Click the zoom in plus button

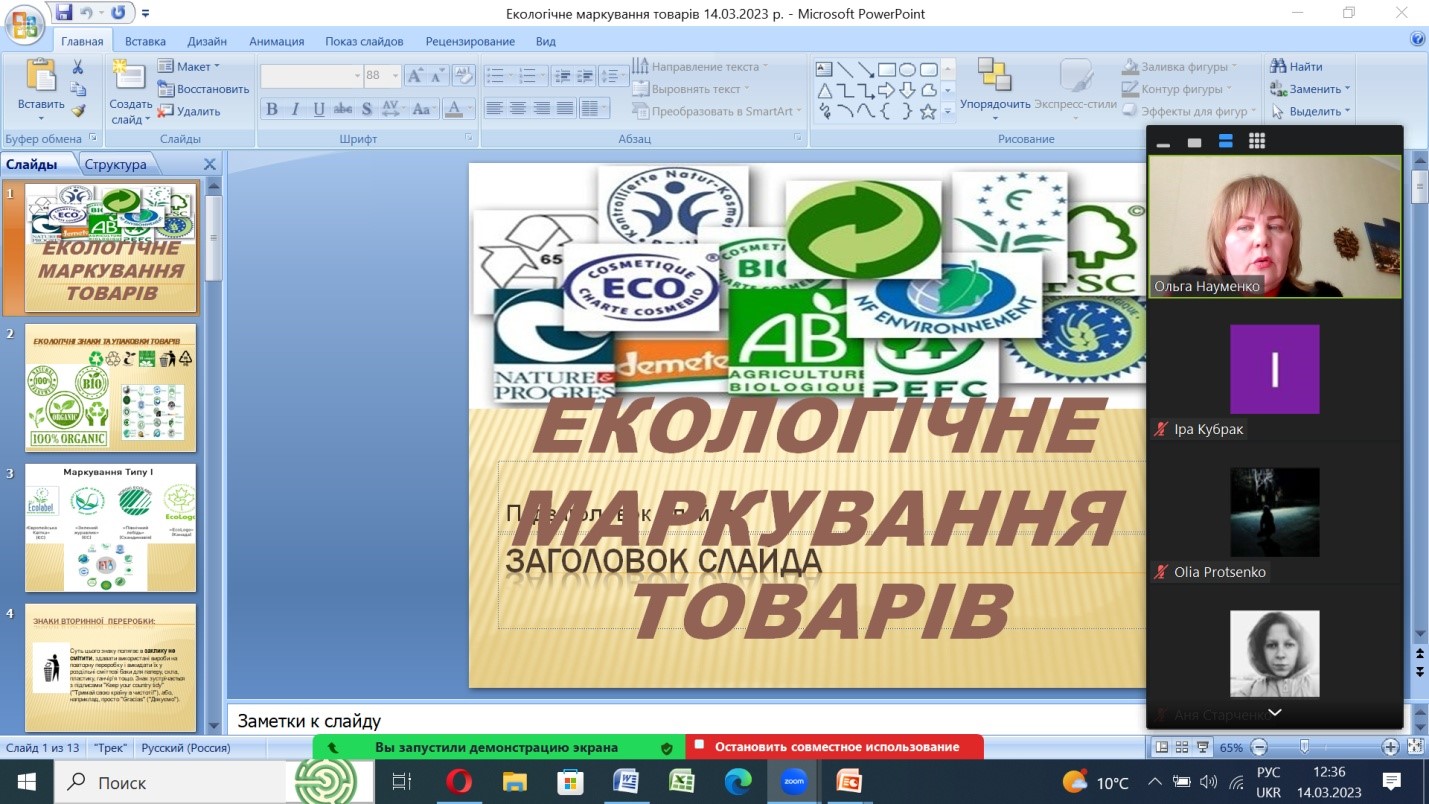coord(1390,747)
